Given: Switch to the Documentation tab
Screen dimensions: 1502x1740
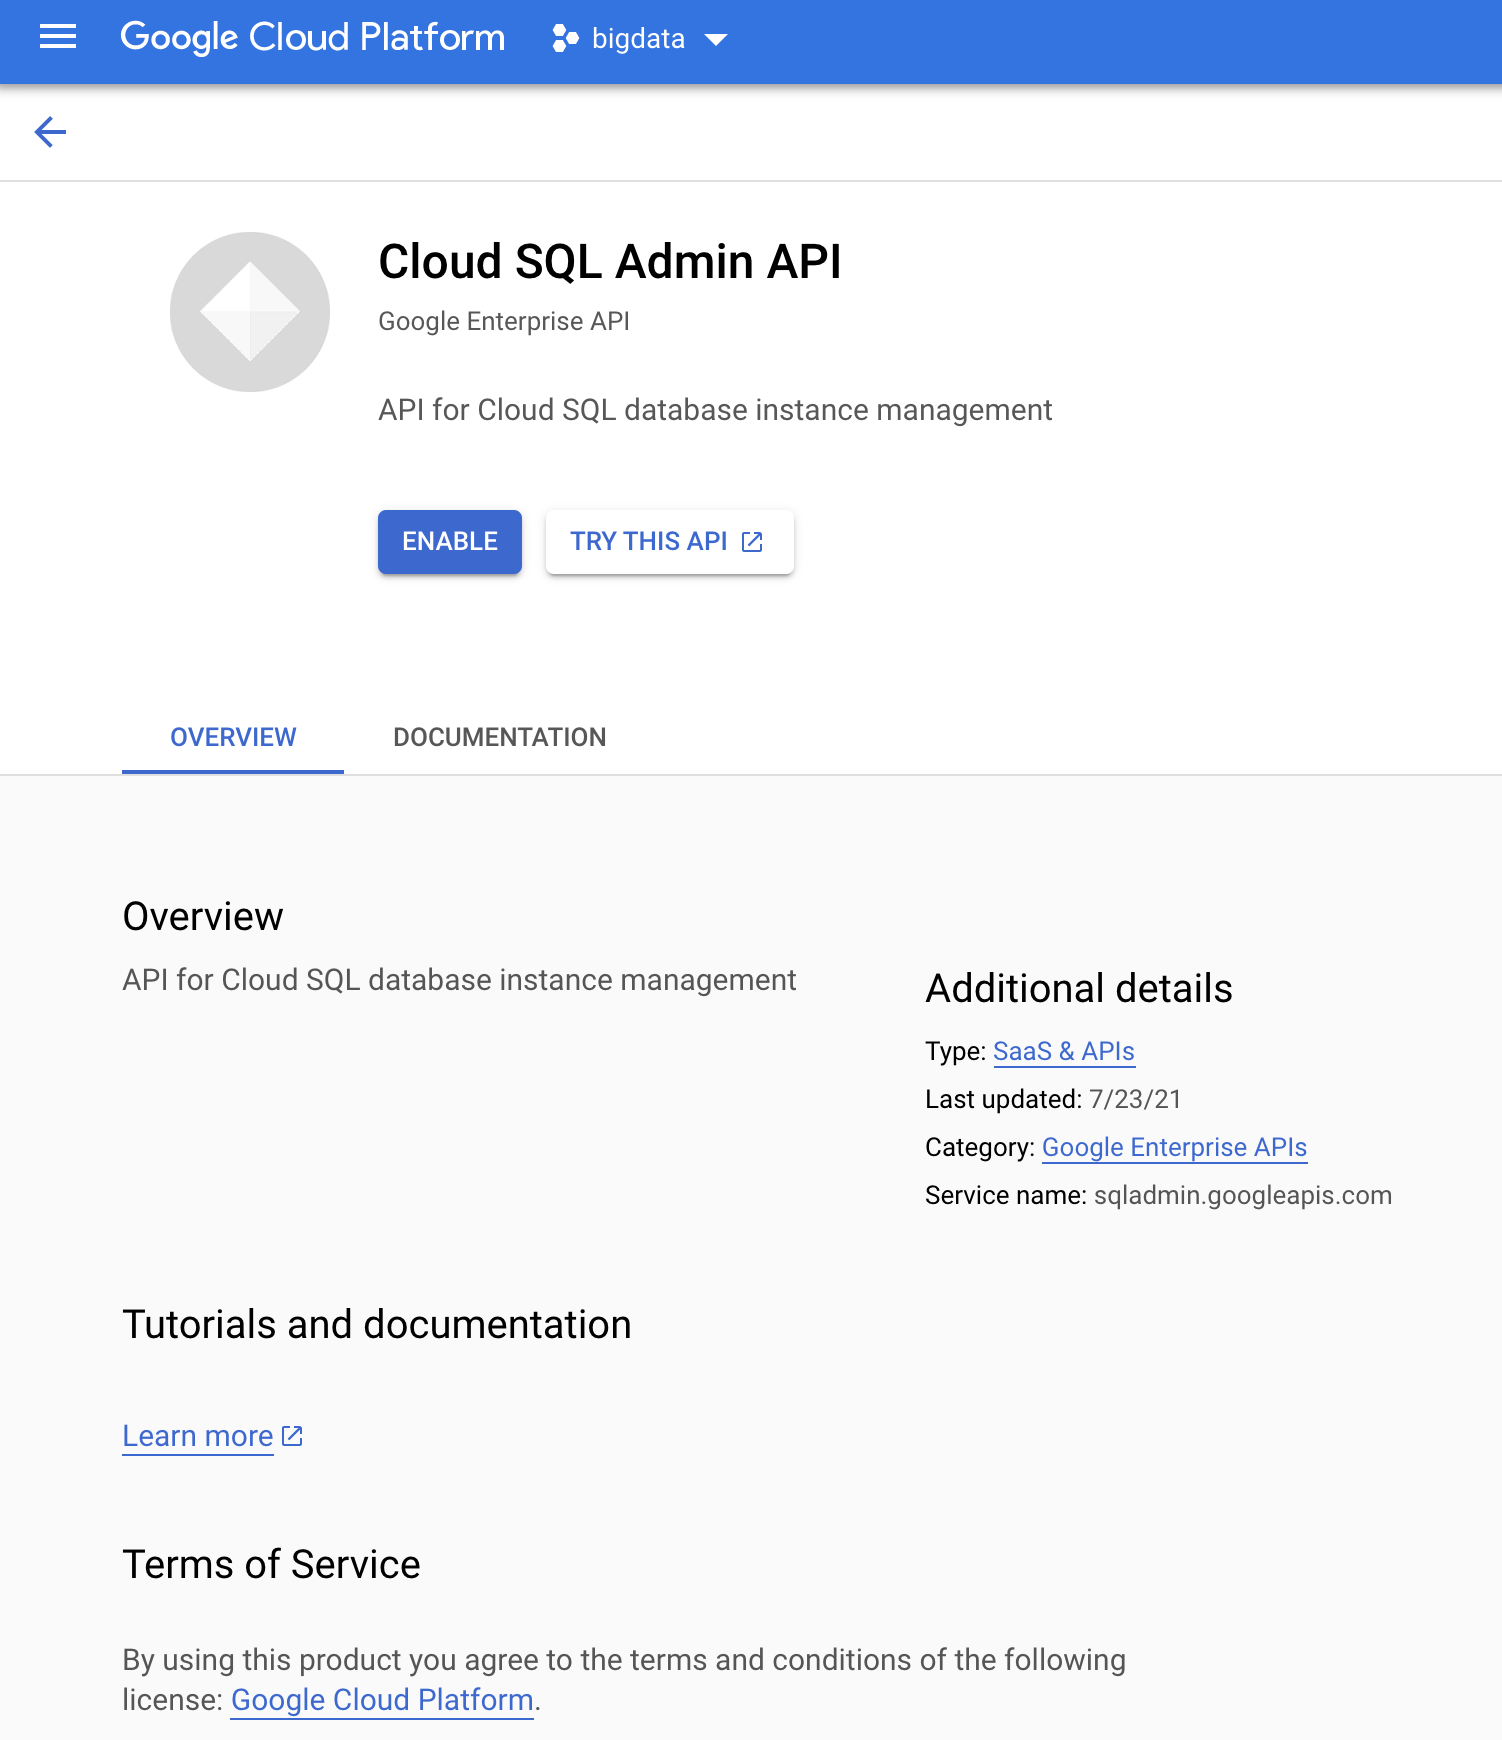Looking at the screenshot, I should pyautogui.click(x=500, y=737).
